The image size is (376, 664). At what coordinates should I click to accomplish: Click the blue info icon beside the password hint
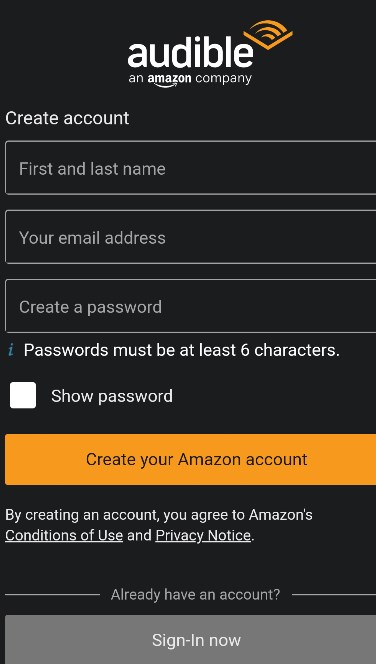click(11, 350)
